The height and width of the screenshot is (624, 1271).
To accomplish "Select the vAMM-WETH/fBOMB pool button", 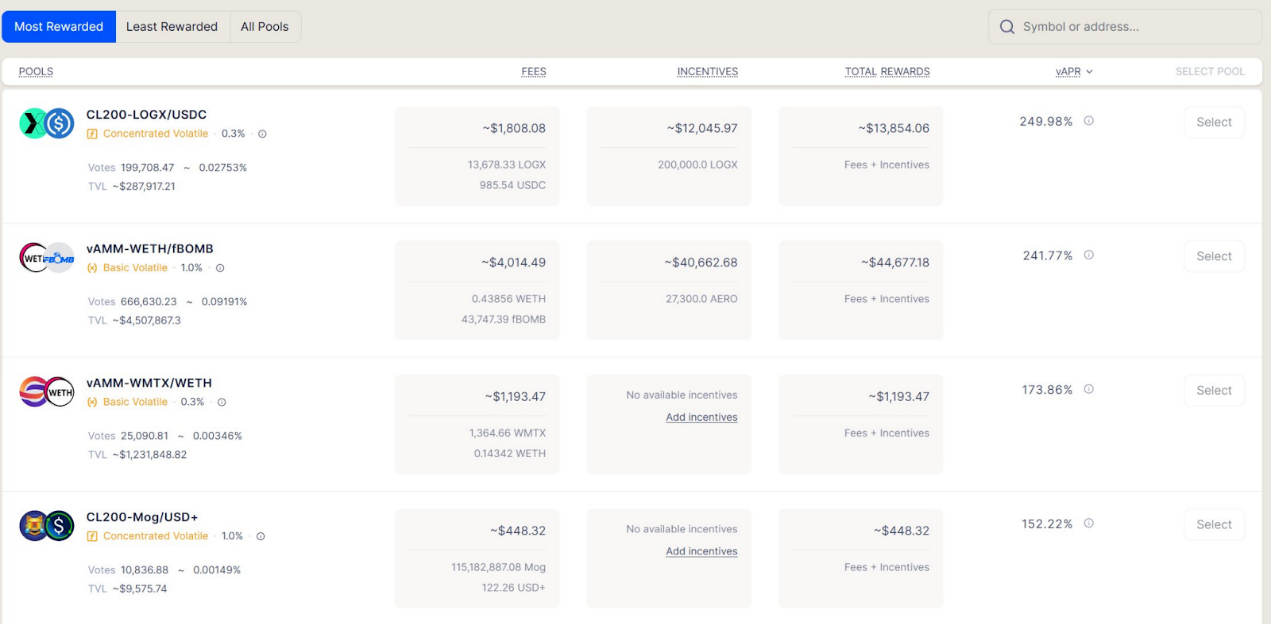I will click(x=1214, y=256).
